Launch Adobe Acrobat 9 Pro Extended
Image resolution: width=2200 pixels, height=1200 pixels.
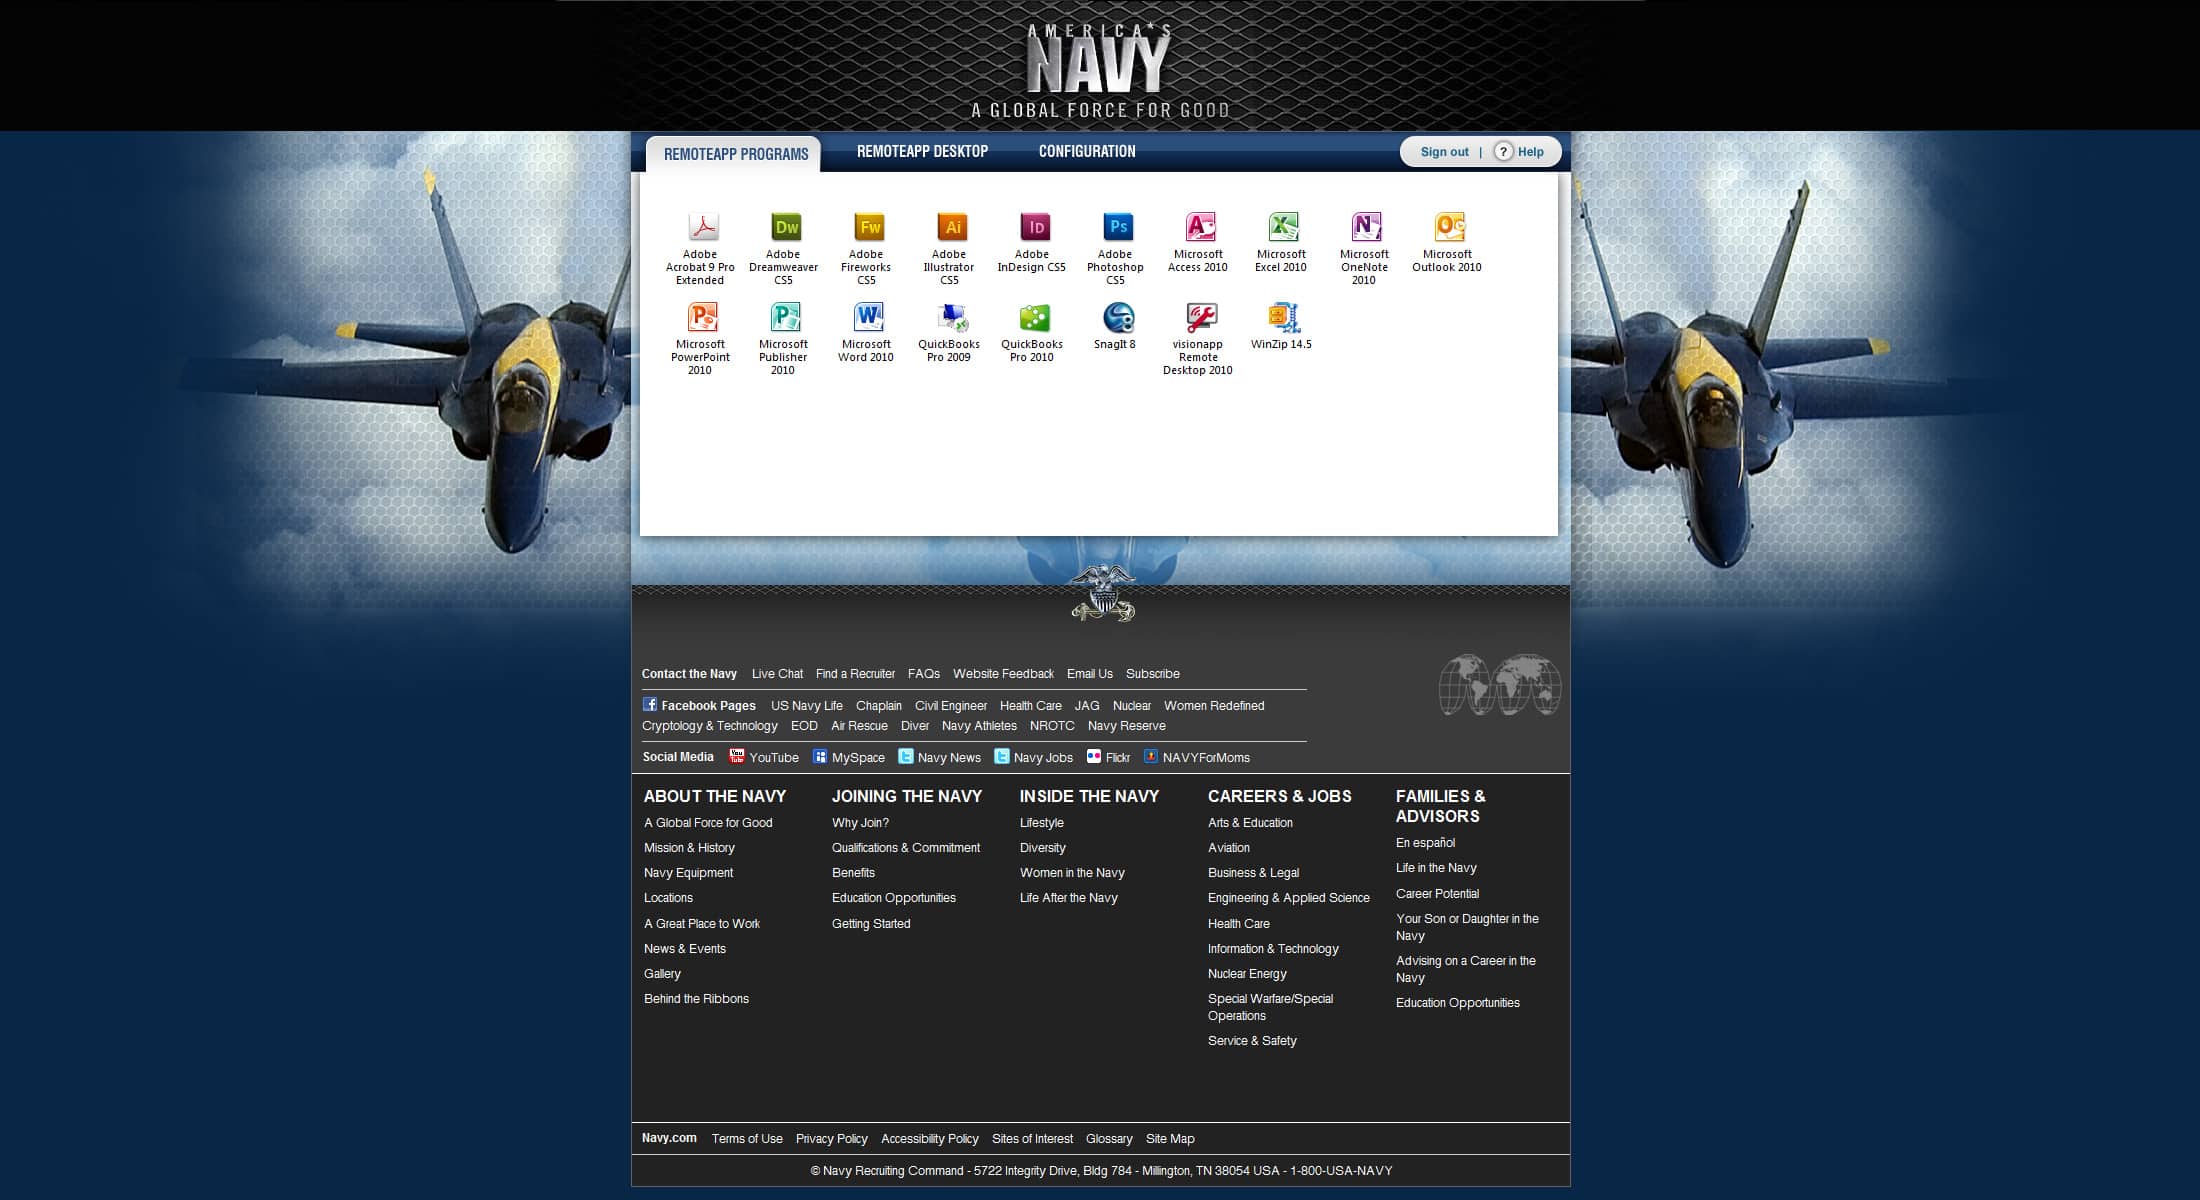coord(701,249)
